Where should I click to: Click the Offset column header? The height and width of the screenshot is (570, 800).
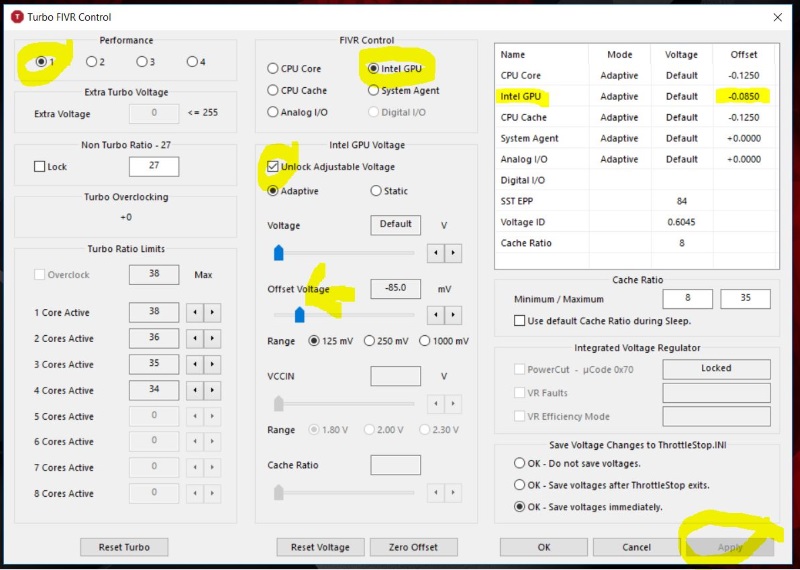point(744,55)
